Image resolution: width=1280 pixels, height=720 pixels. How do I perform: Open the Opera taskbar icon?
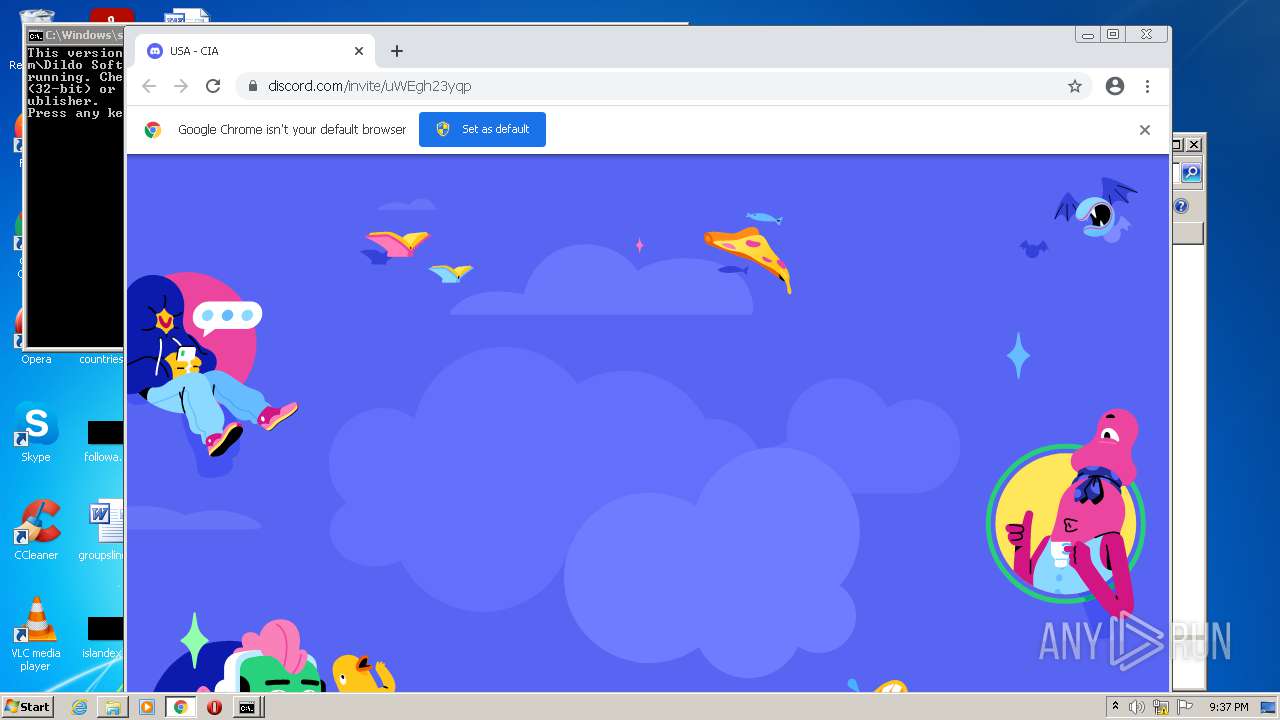point(214,707)
